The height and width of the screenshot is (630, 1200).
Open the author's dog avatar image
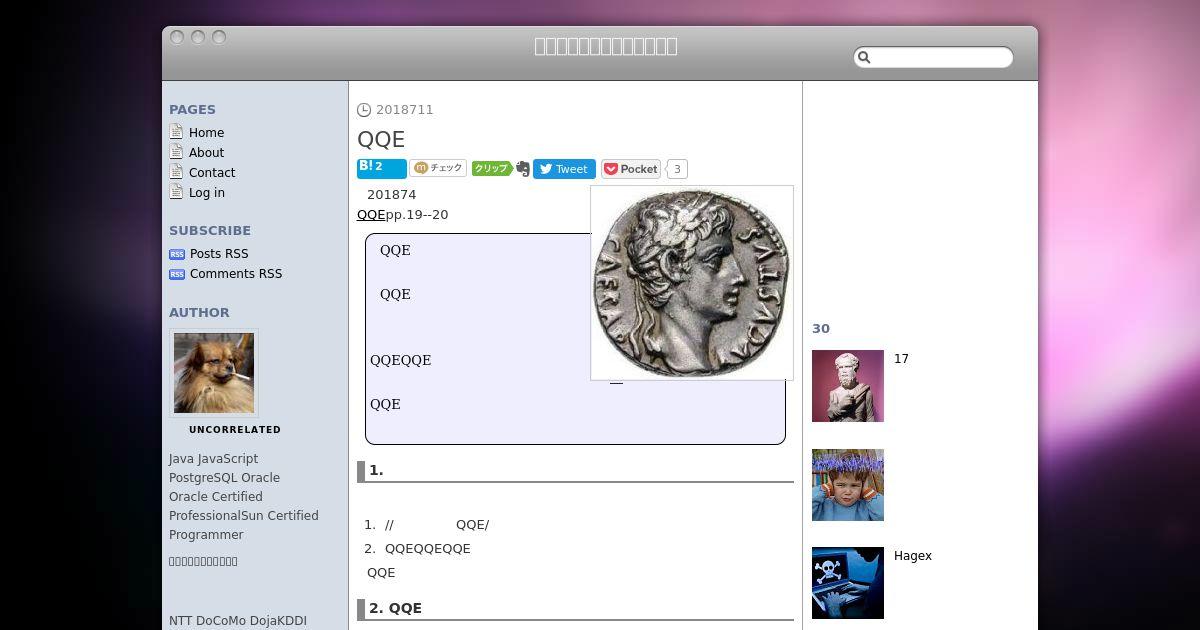point(214,373)
